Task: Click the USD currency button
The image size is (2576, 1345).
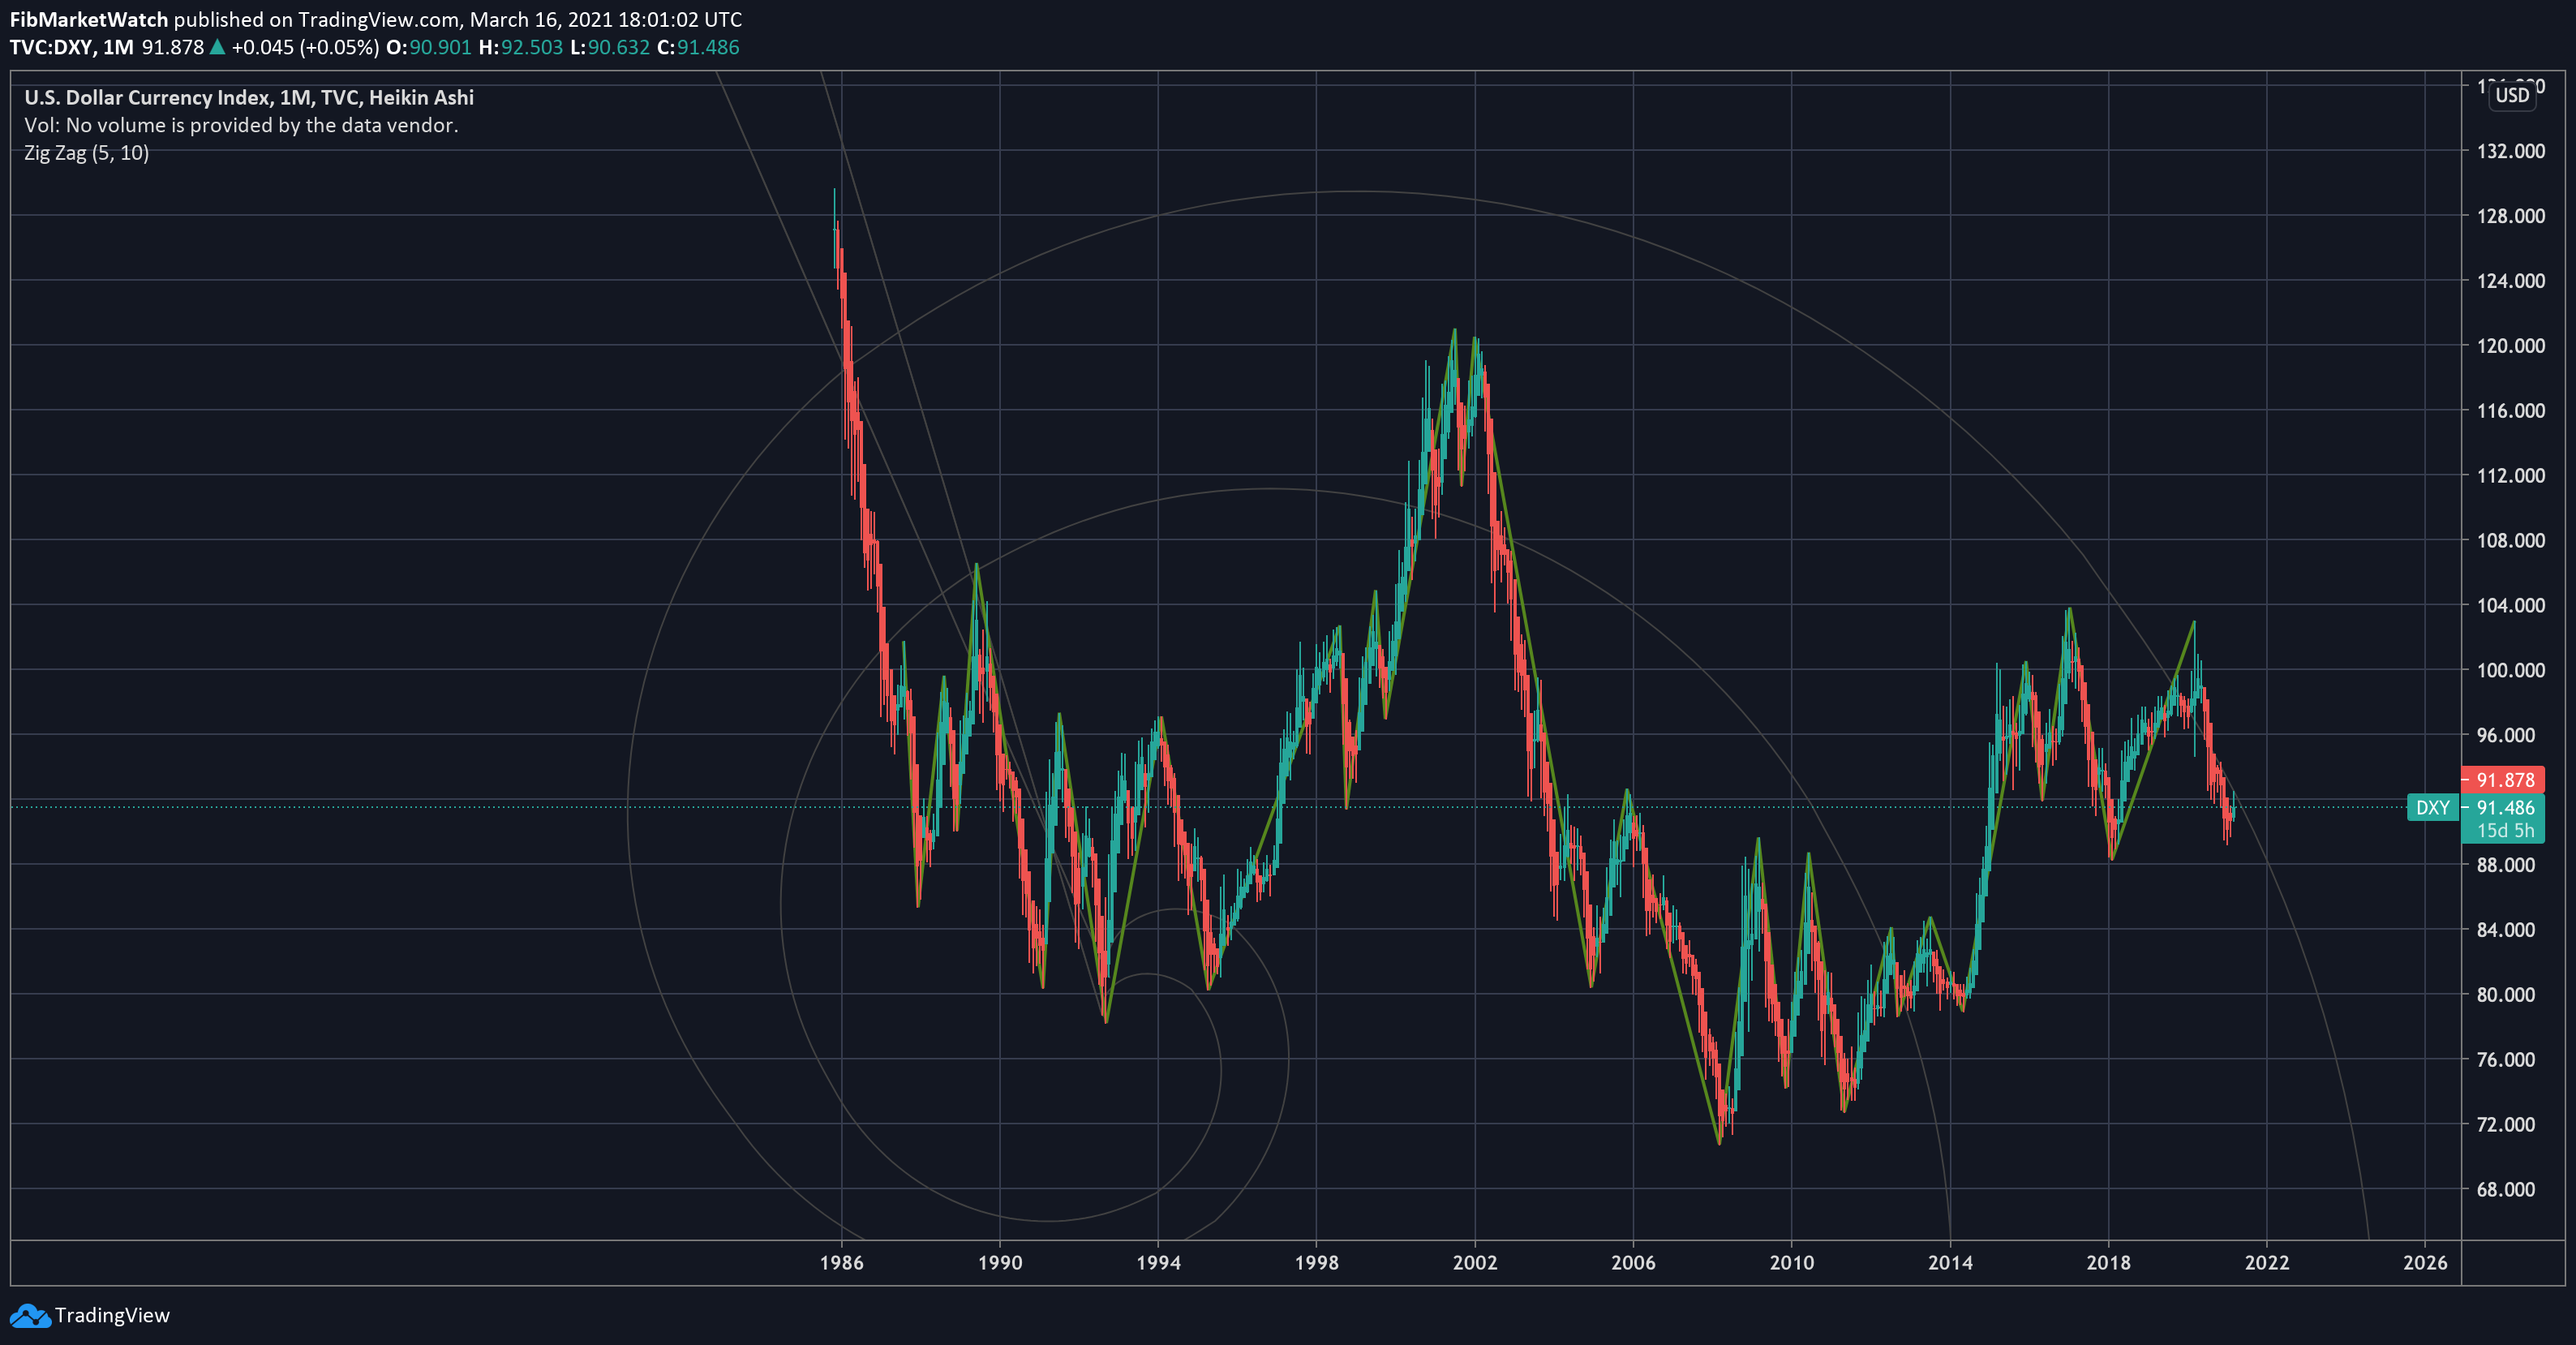Action: [2512, 95]
